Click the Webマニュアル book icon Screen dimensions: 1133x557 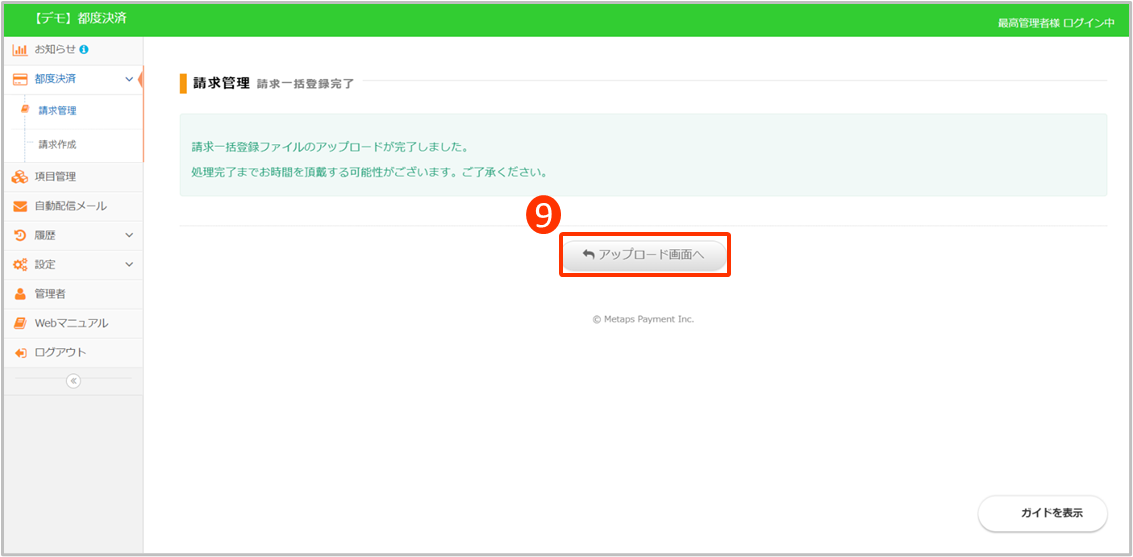20,323
